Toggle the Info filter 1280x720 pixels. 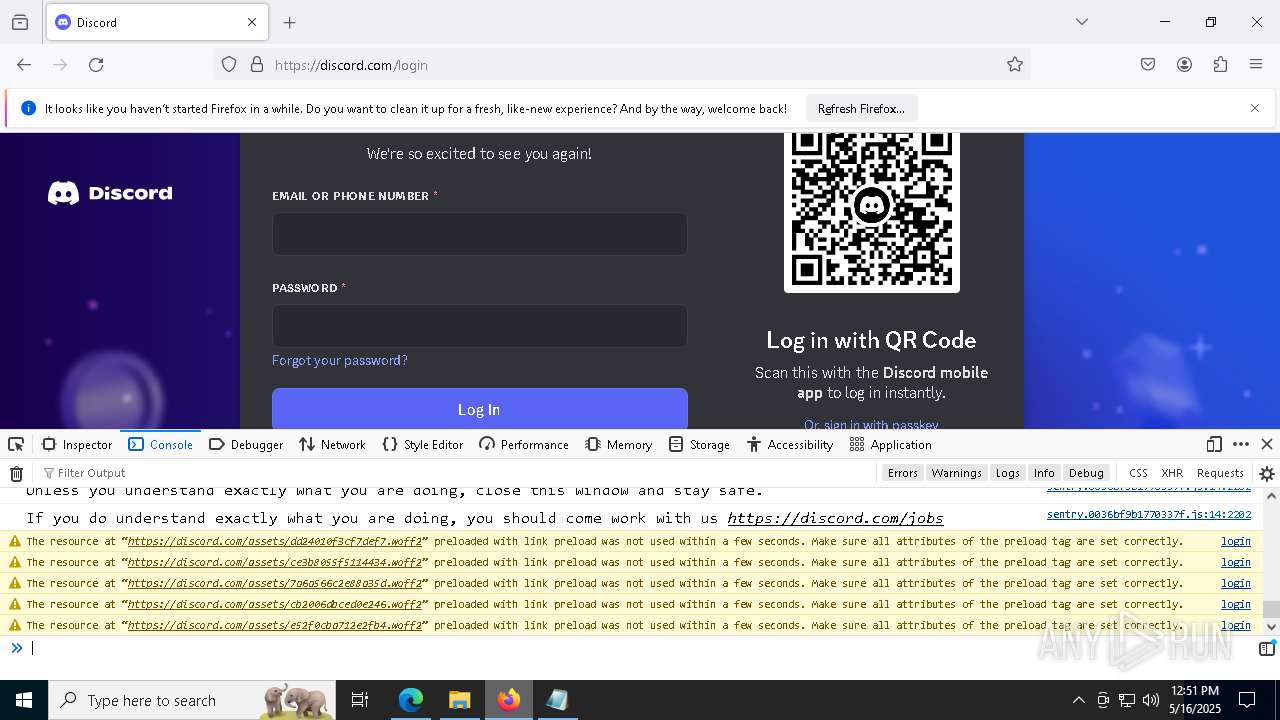click(1044, 473)
